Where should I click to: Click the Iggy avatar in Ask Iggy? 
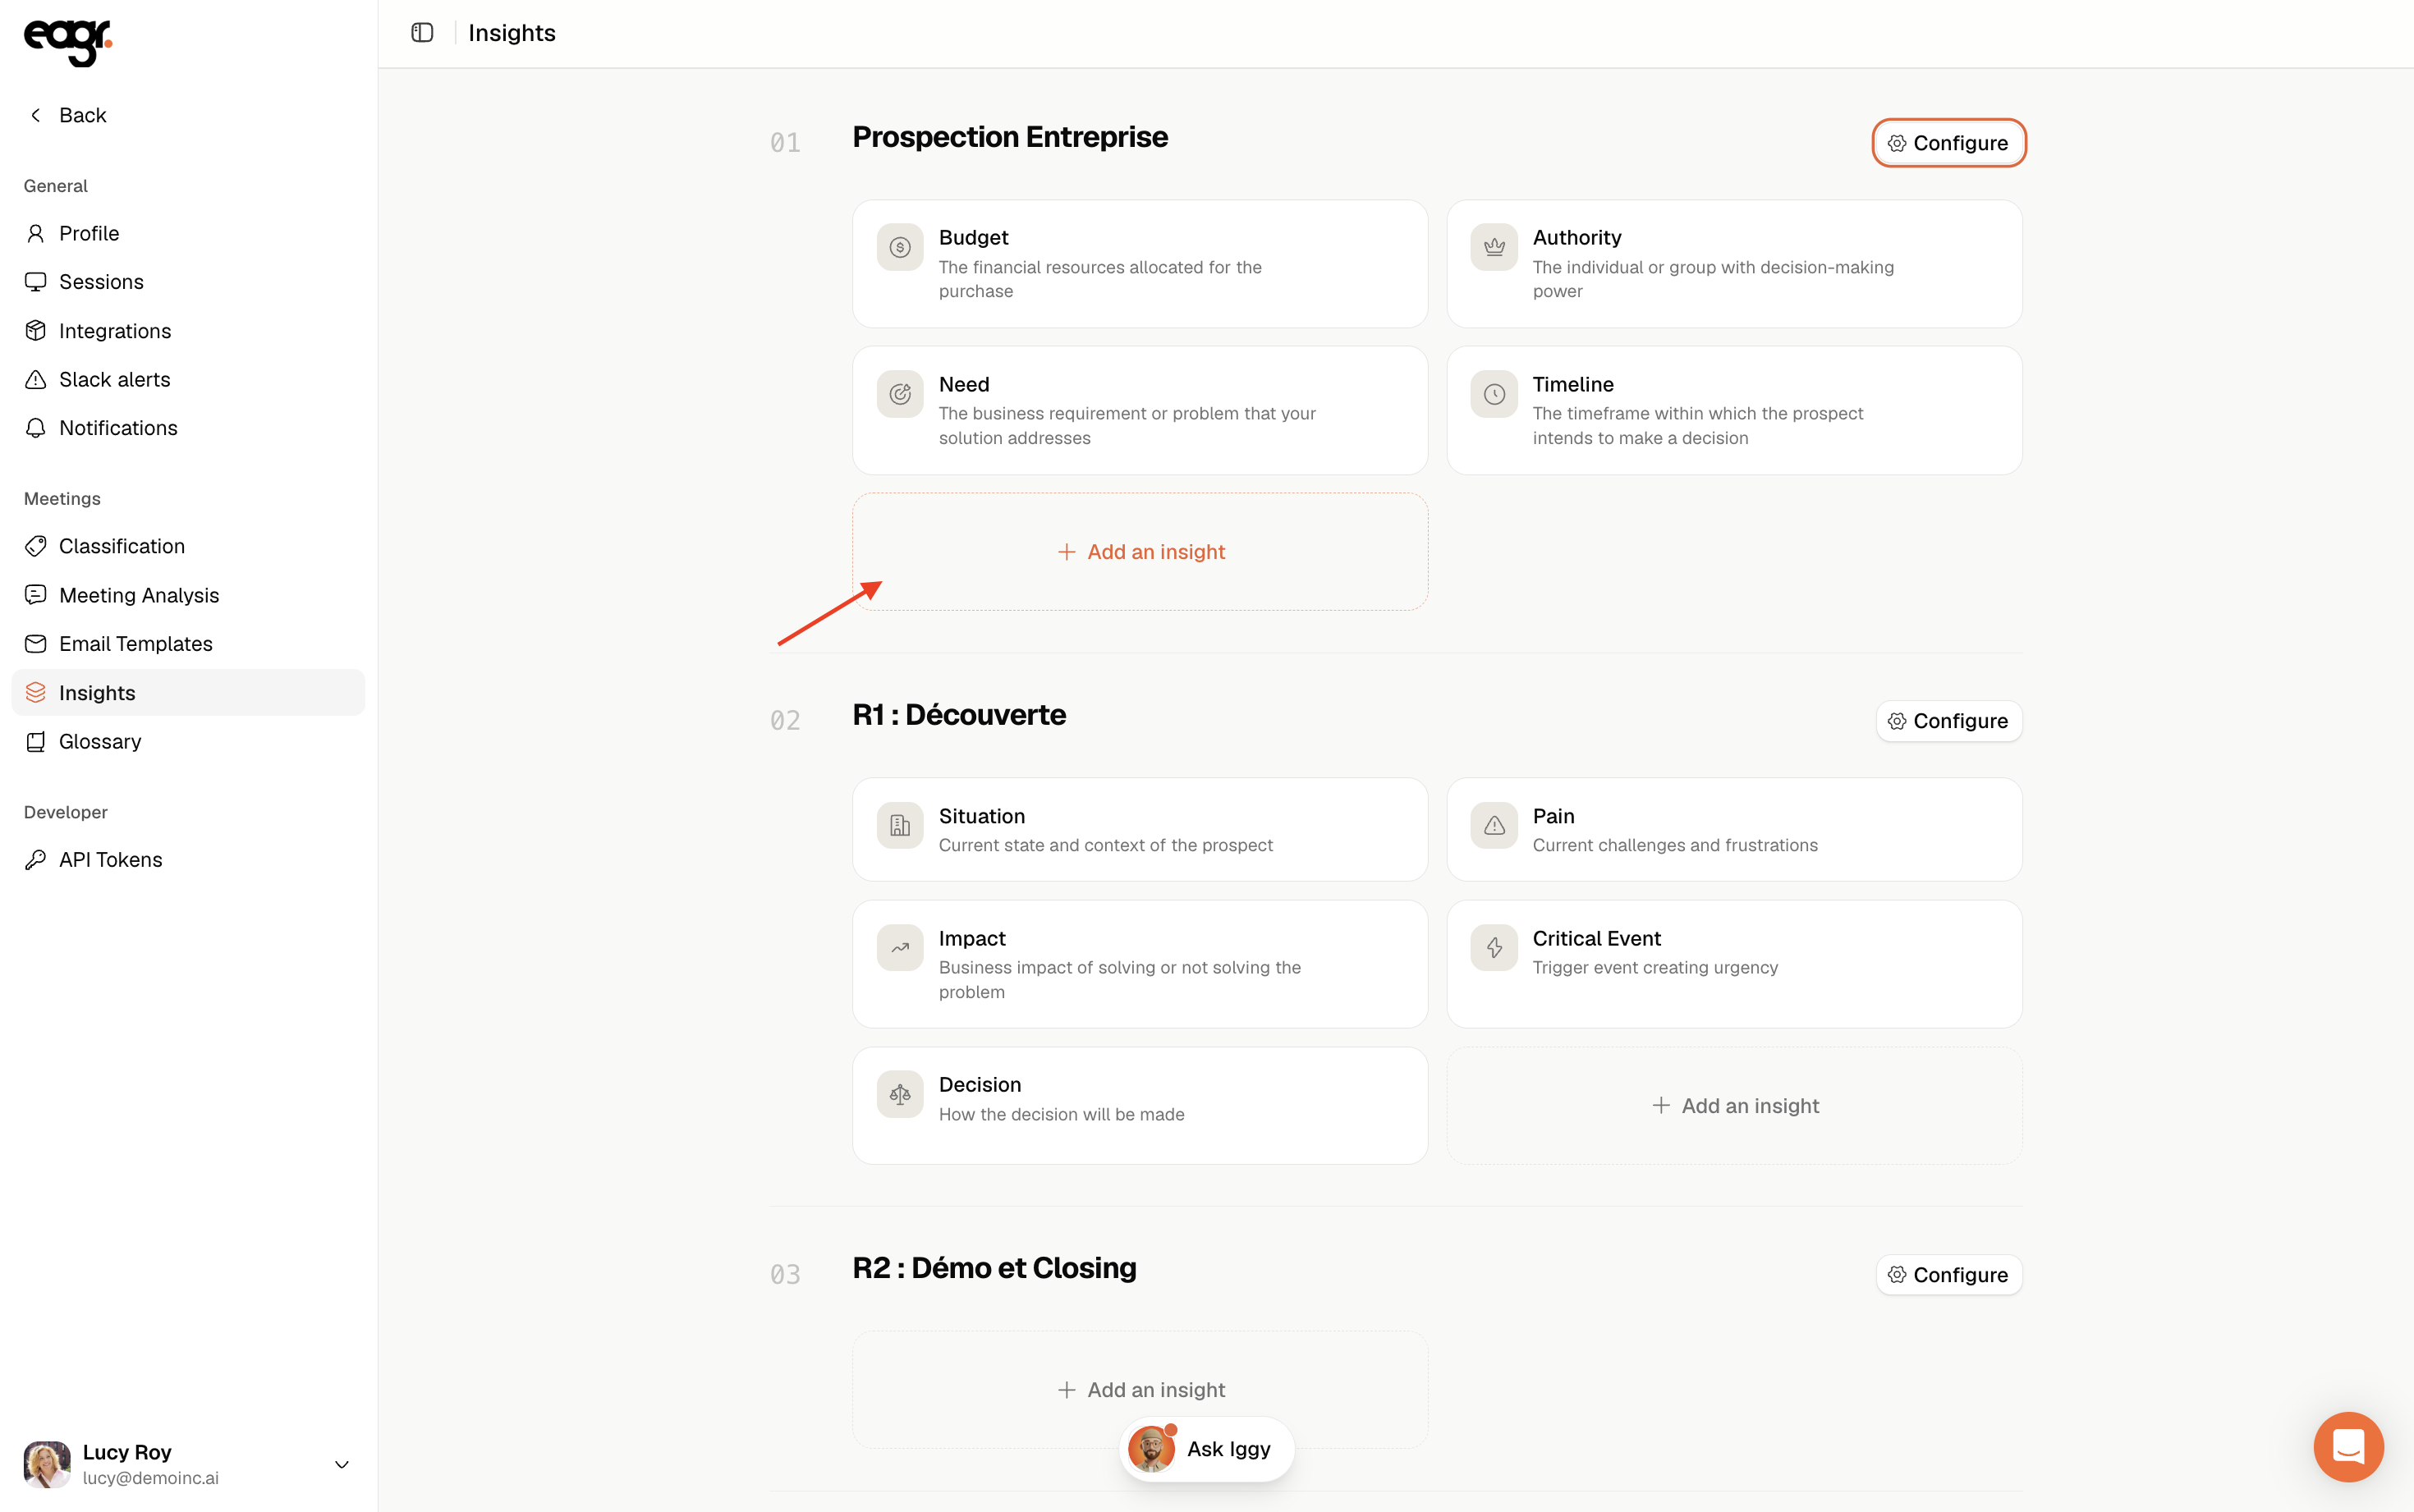coord(1151,1449)
